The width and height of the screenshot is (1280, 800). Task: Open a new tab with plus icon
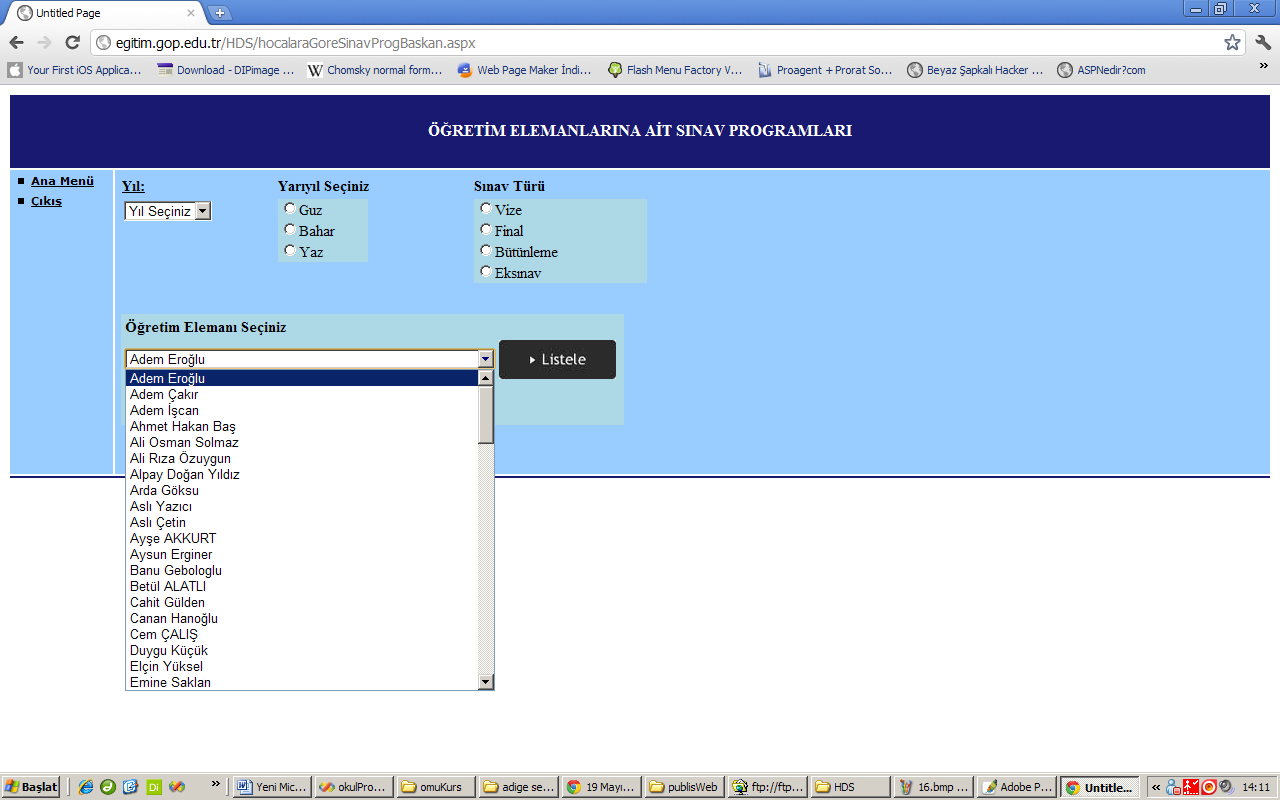(x=219, y=13)
